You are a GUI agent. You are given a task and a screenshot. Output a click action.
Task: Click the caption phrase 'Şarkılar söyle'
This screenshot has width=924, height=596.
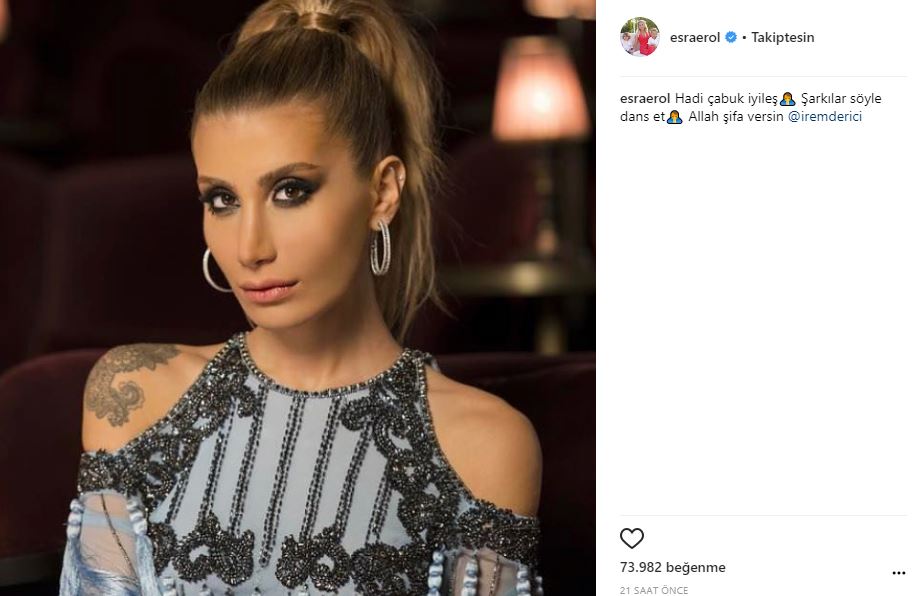point(841,98)
